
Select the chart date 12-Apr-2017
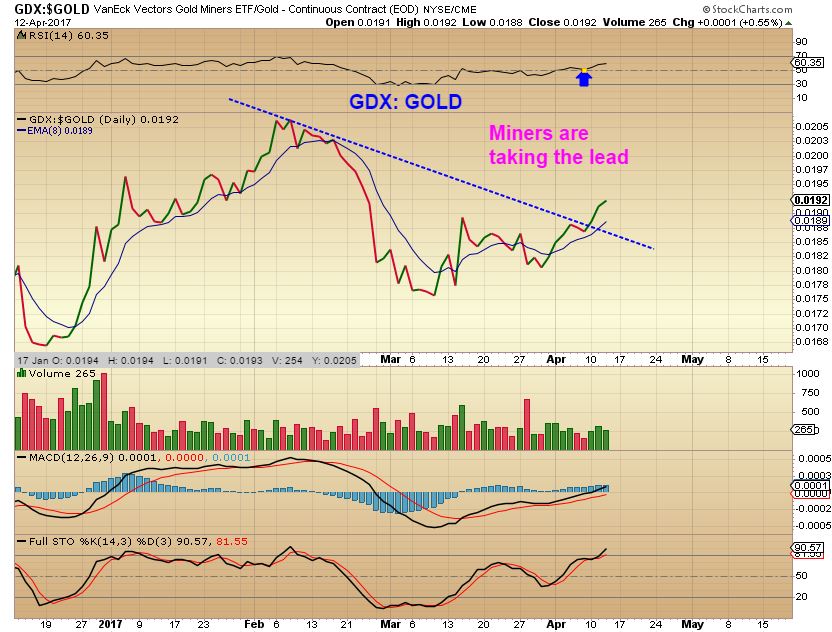pyautogui.click(x=42, y=22)
